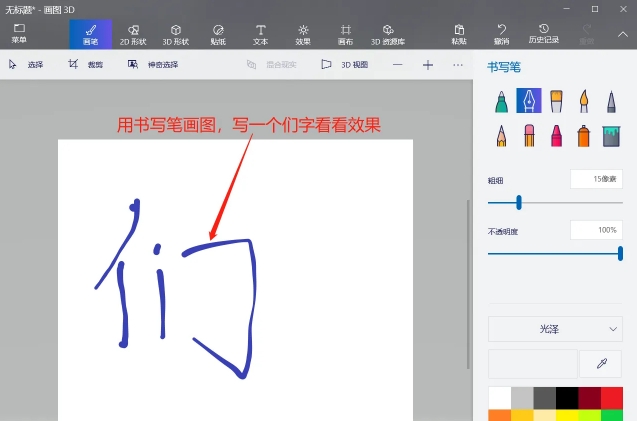Screen dimensions: 637x421
Task: Collapse the ribbon with the chevron
Action: click(x=623, y=35)
